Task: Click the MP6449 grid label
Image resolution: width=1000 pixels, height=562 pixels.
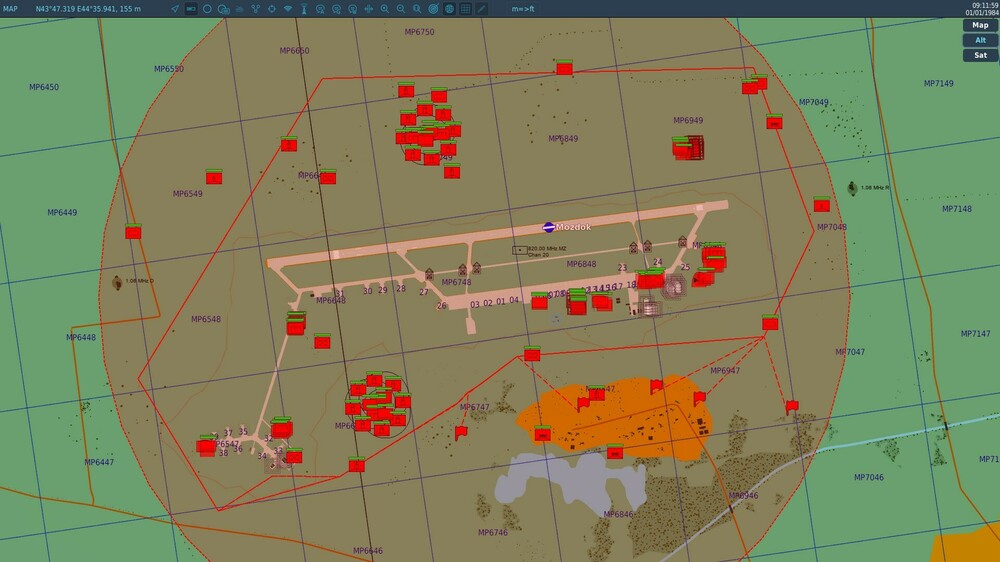Action: (62, 212)
